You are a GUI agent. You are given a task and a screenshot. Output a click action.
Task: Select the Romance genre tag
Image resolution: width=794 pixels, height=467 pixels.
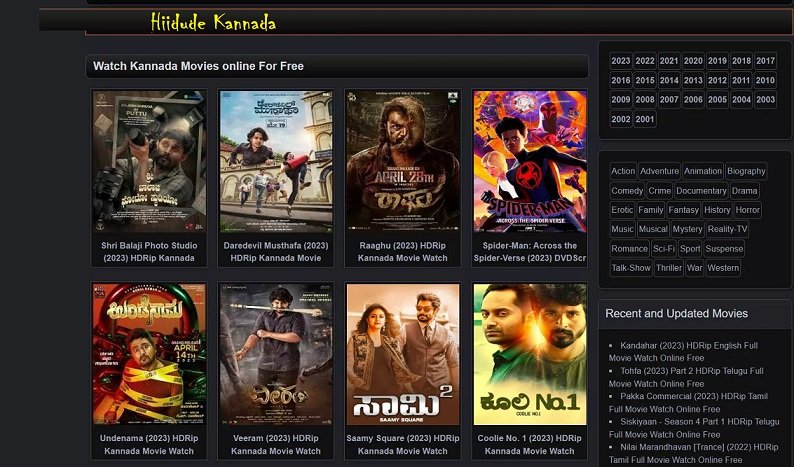[x=629, y=249]
